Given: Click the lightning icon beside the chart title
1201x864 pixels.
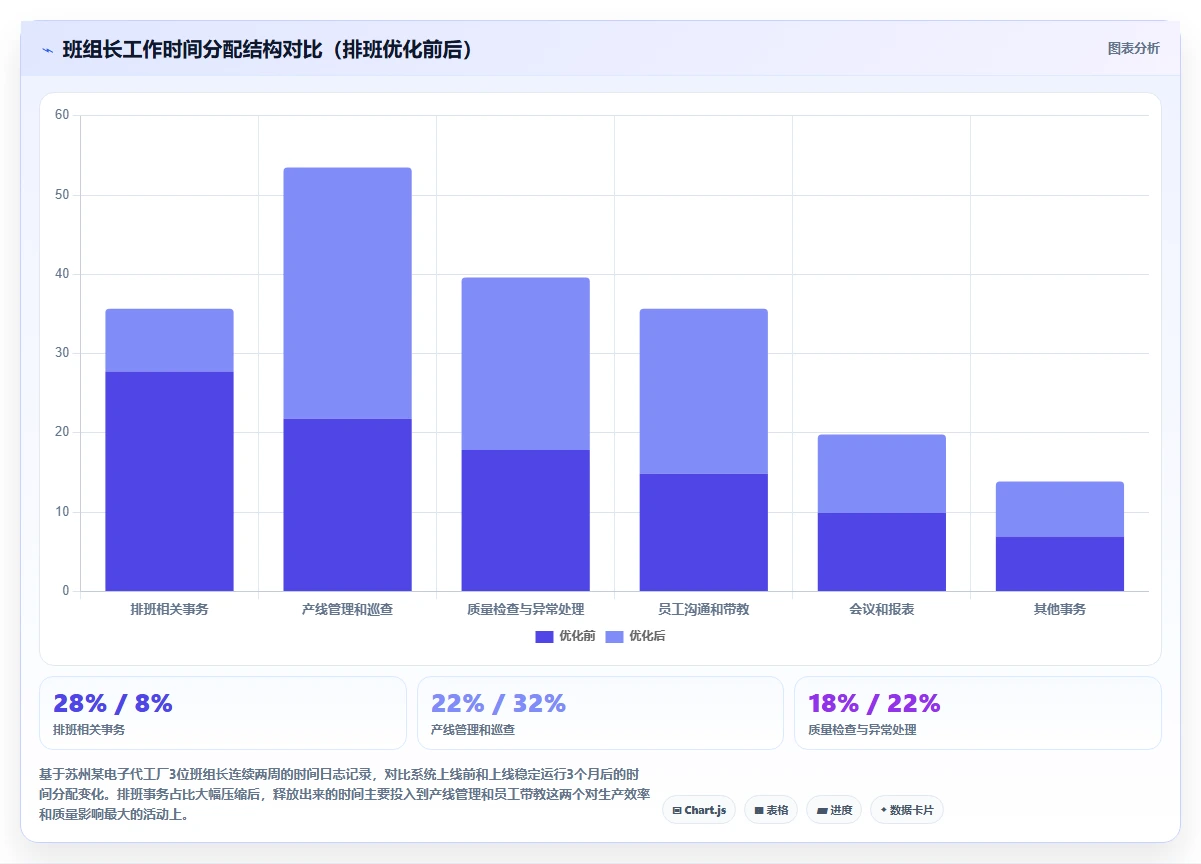Looking at the screenshot, I should click(47, 49).
